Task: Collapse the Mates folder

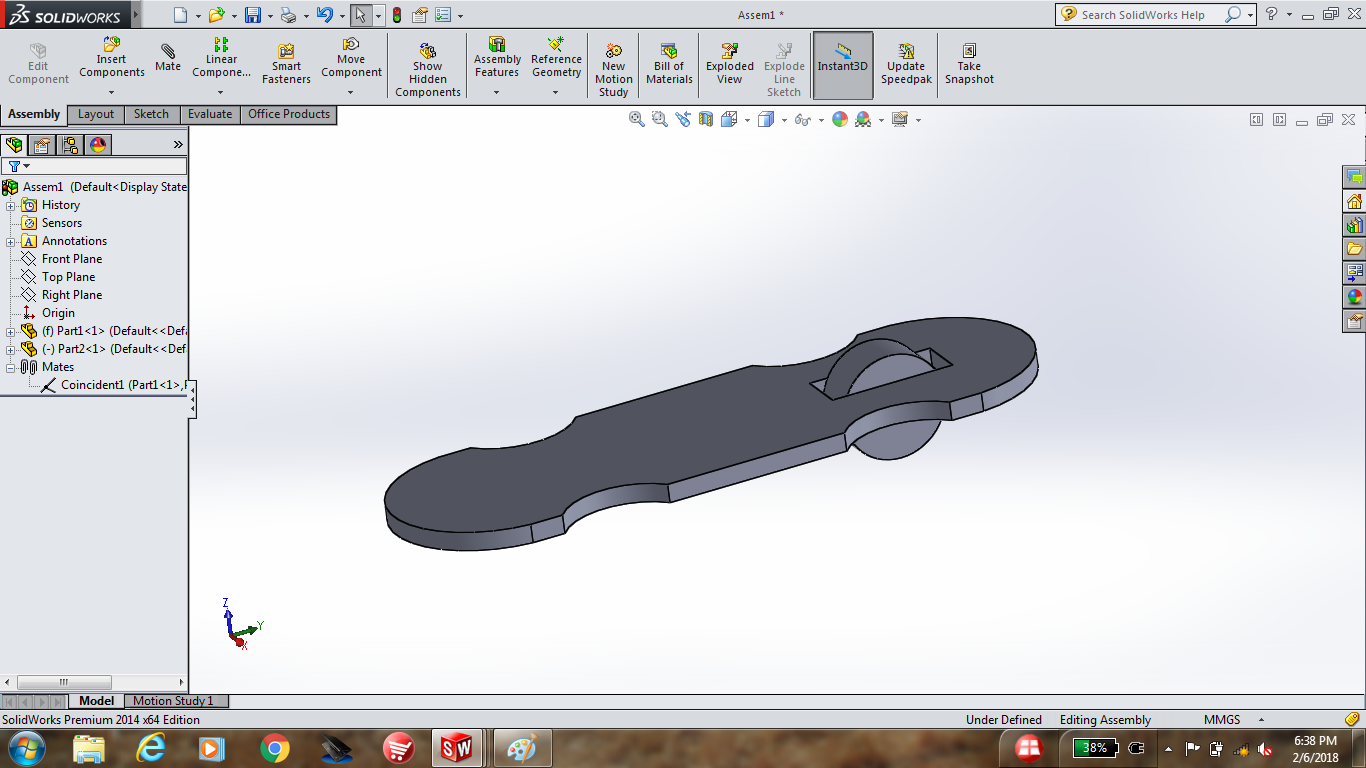Action: 10,367
